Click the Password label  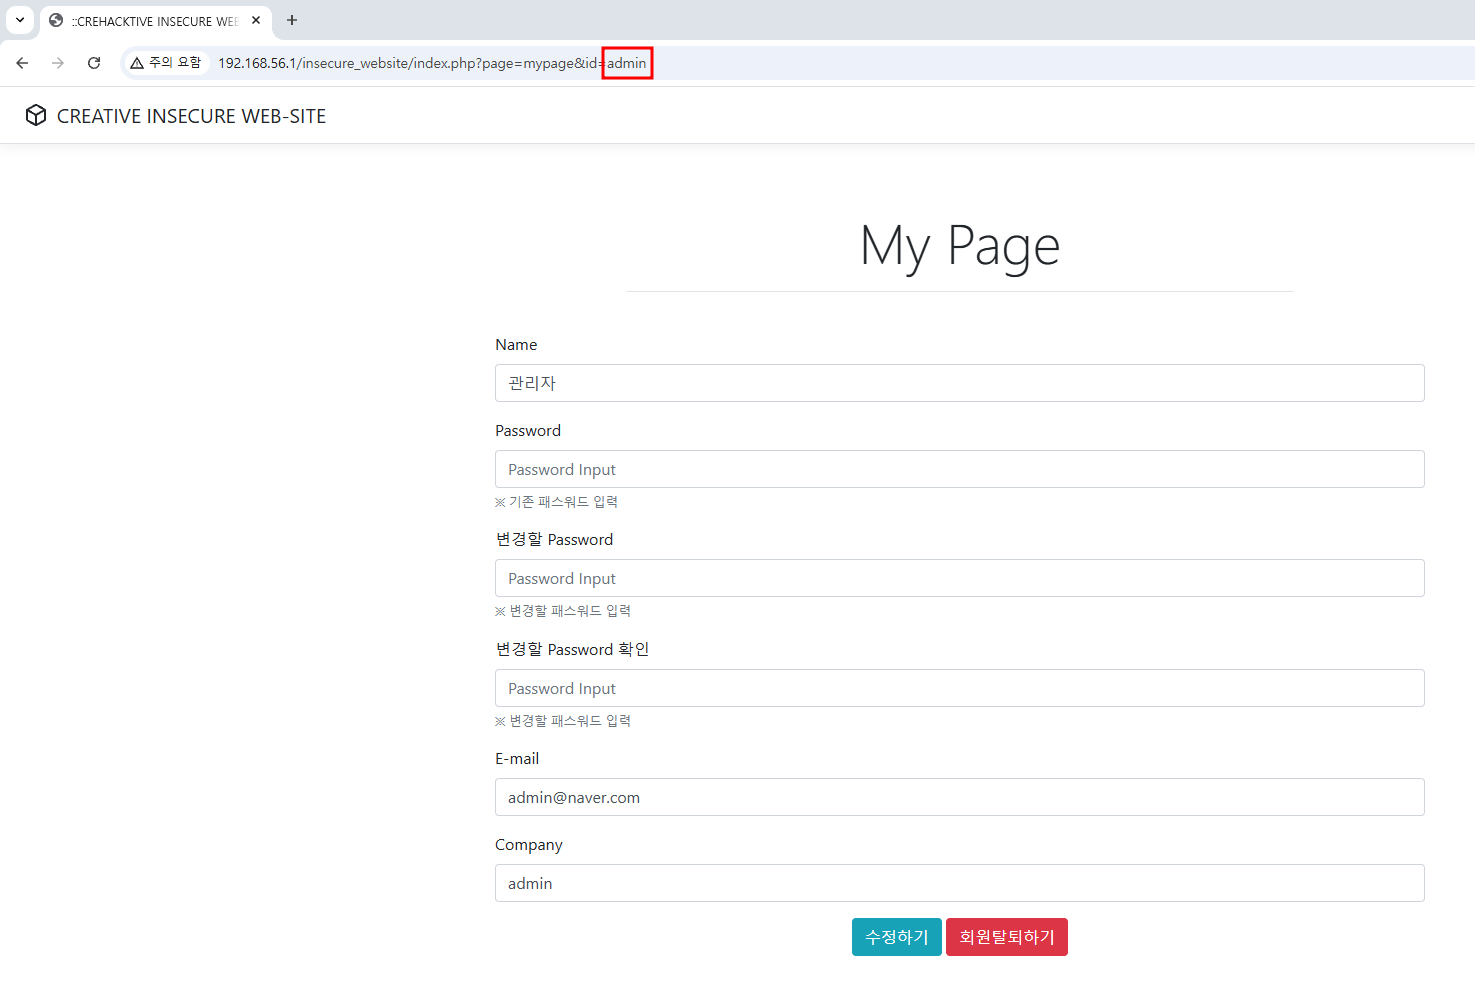click(528, 430)
